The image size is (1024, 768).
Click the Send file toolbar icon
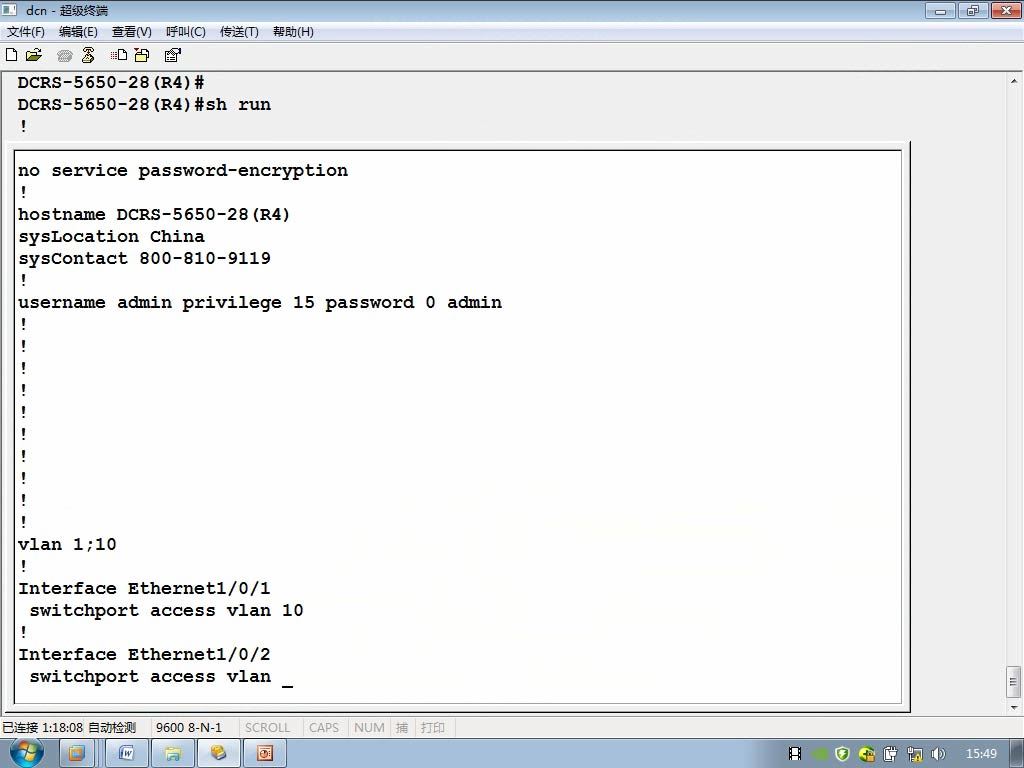pyautogui.click(x=119, y=55)
